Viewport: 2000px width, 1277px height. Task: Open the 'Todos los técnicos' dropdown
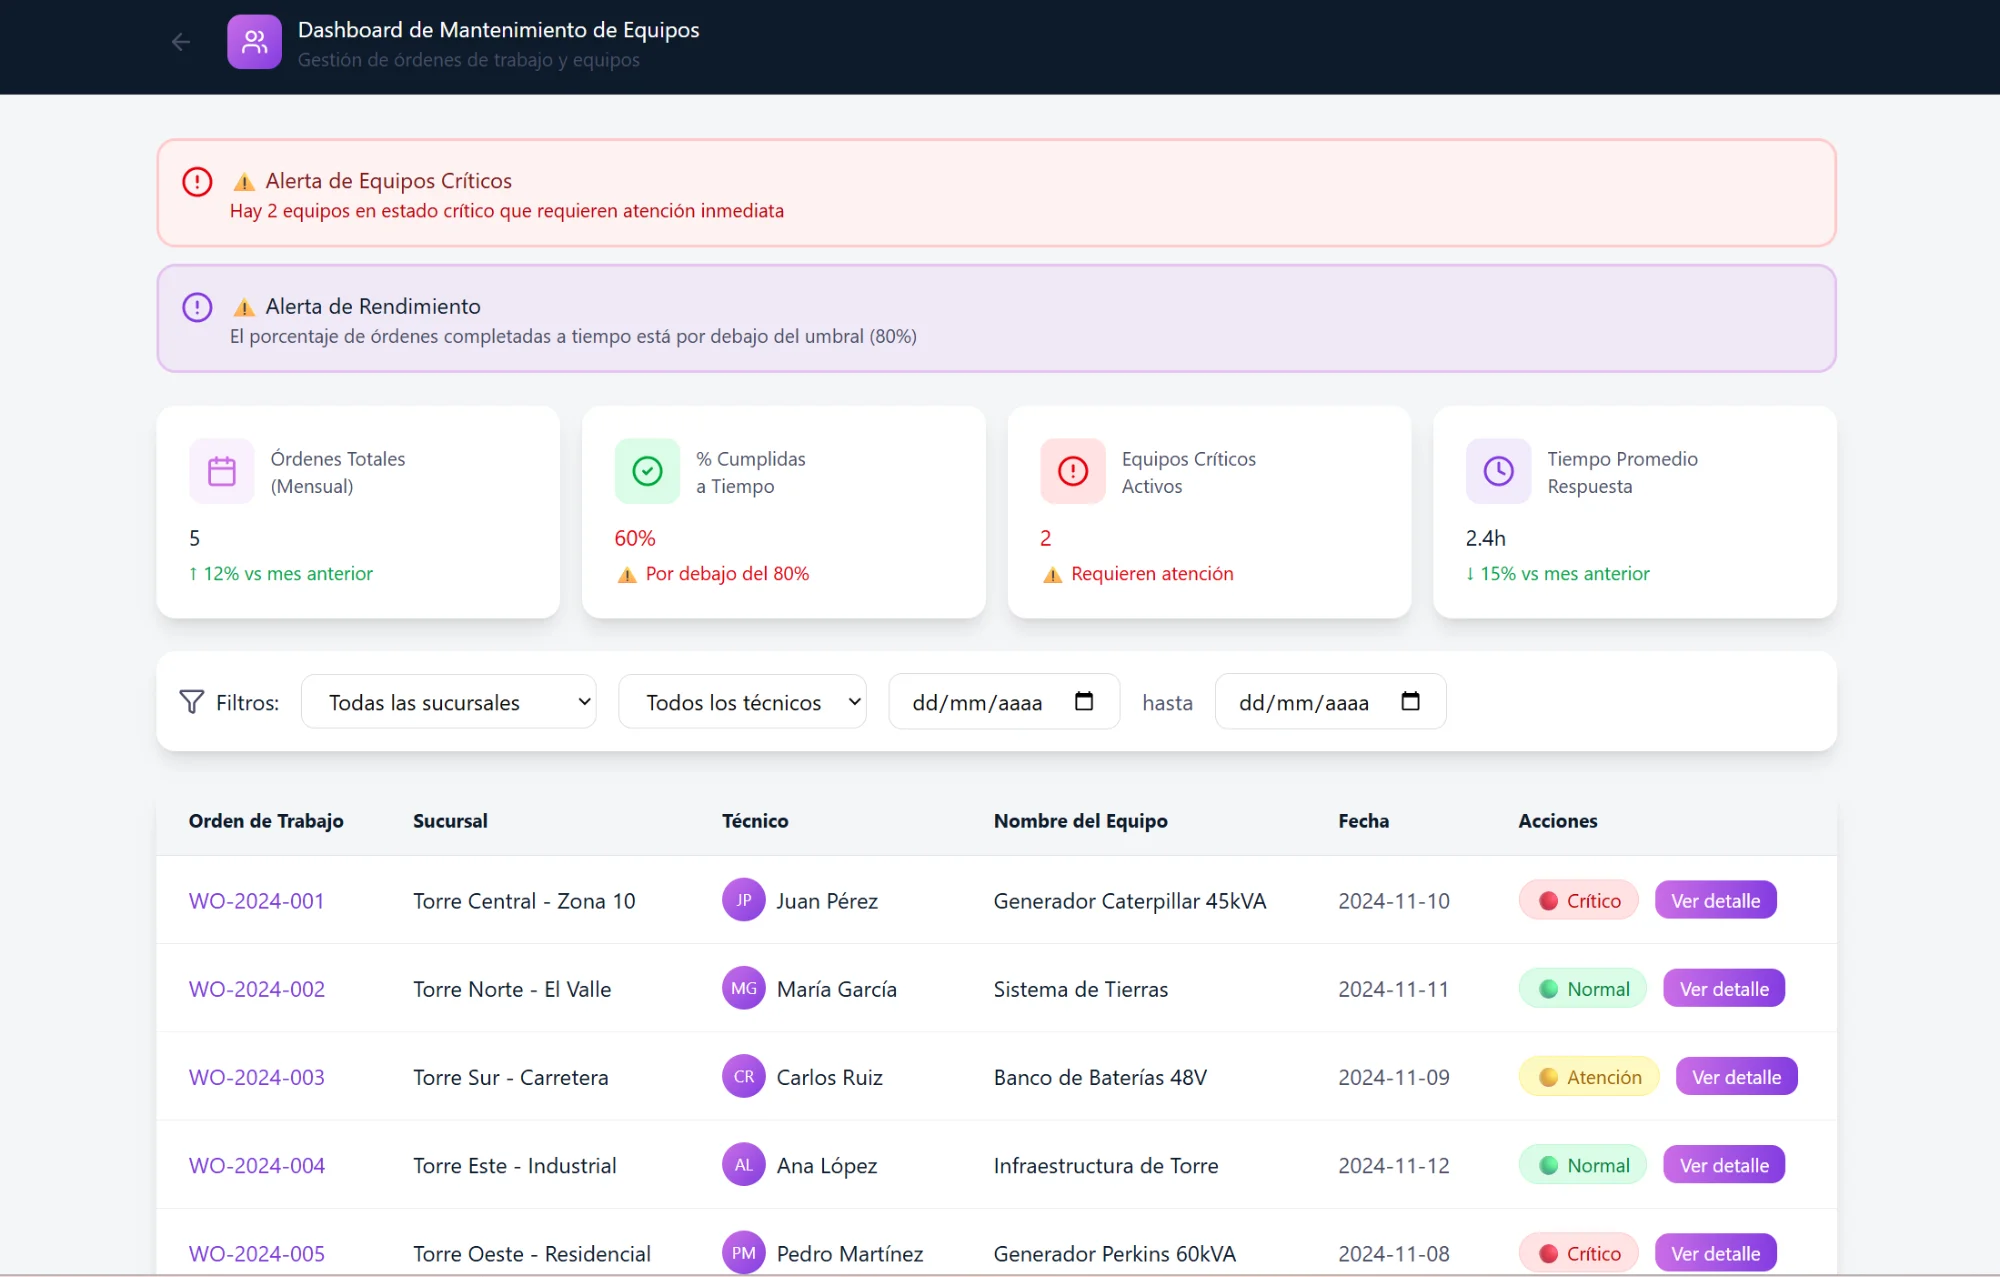pyautogui.click(x=742, y=701)
